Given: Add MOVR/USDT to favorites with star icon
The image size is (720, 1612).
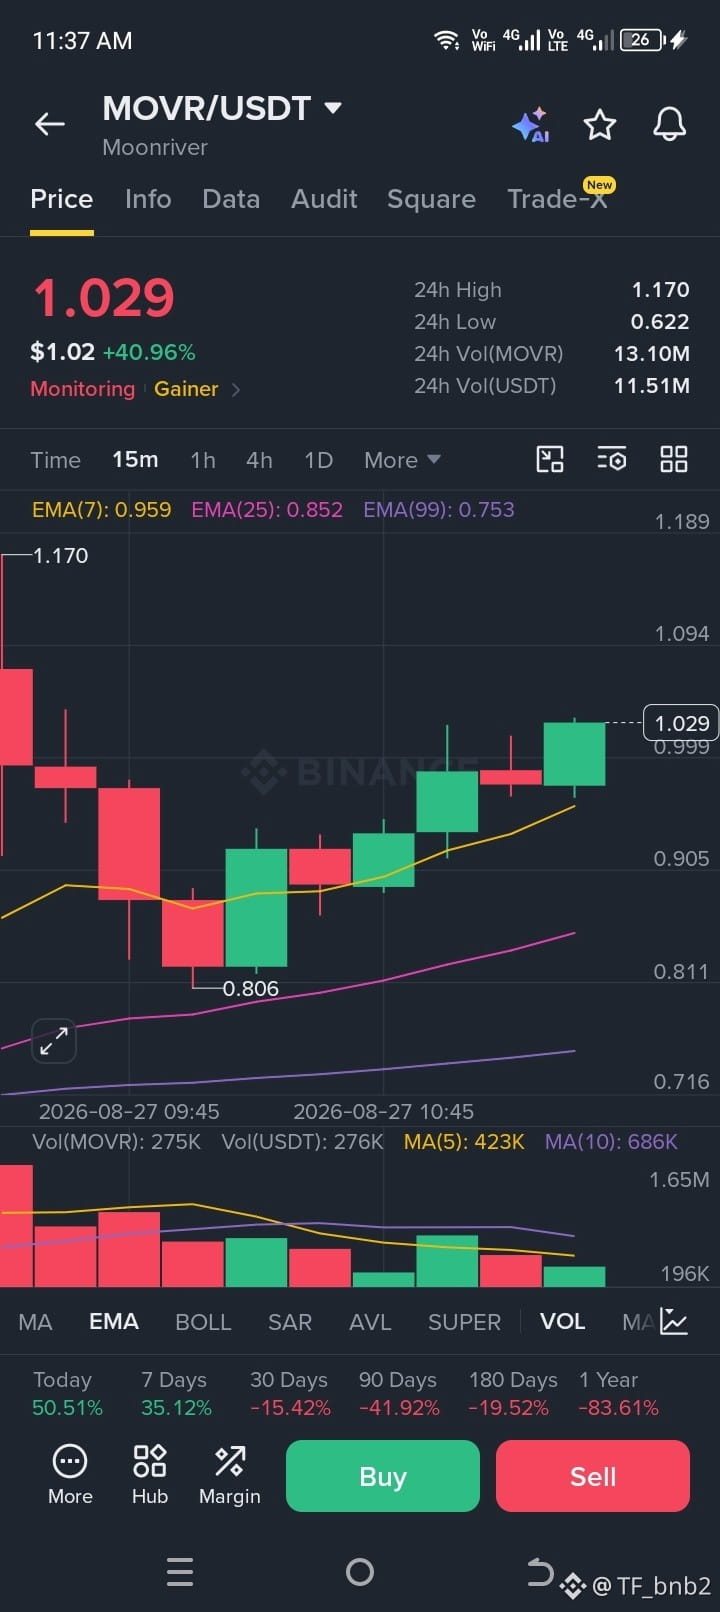Looking at the screenshot, I should click(600, 125).
